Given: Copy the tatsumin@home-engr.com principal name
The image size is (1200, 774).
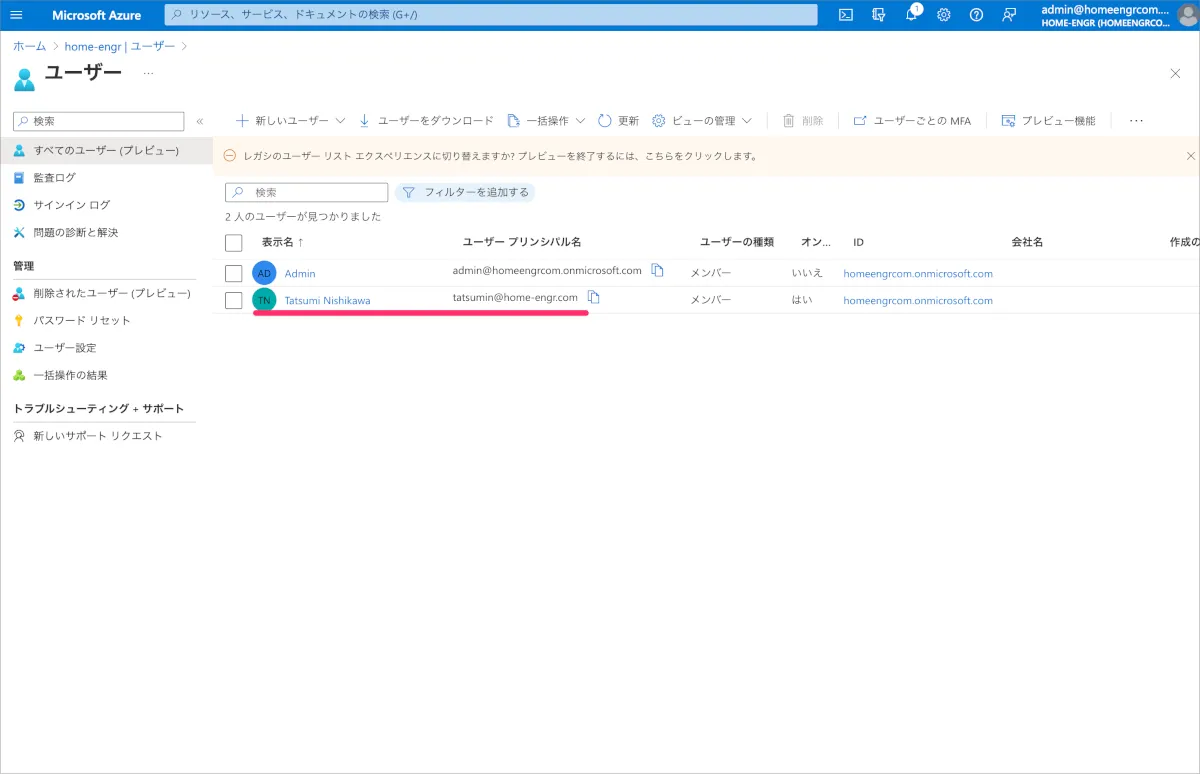Looking at the screenshot, I should 593,297.
